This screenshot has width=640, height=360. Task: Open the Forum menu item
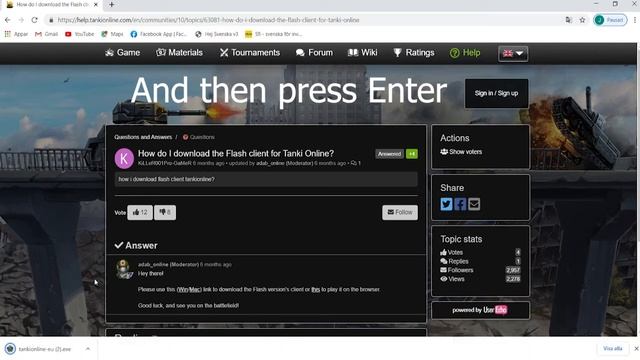click(314, 53)
